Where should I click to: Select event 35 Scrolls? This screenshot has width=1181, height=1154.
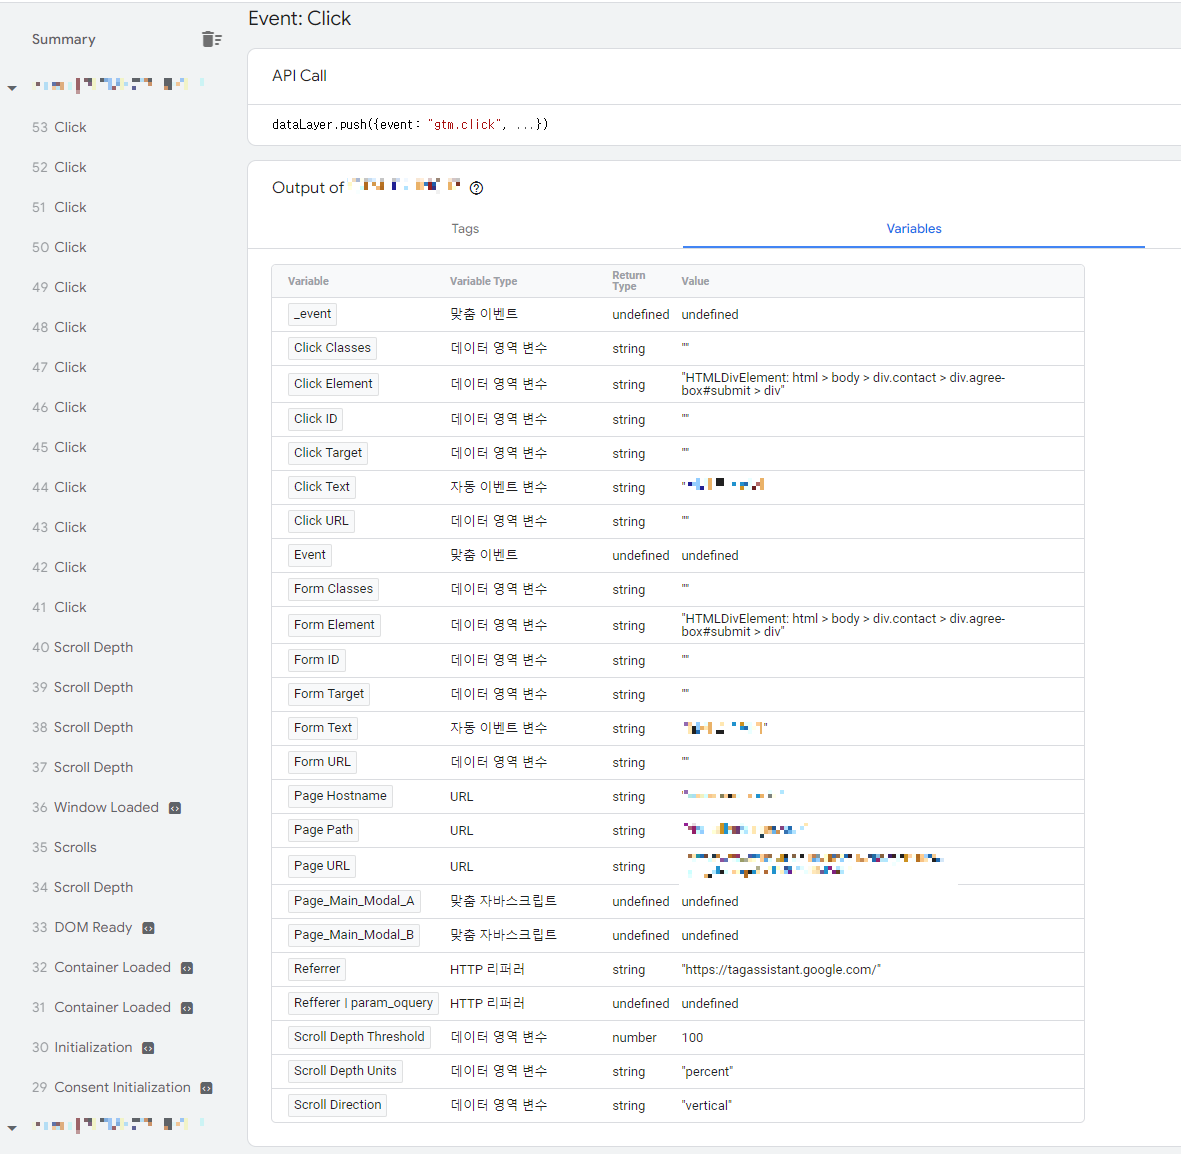click(64, 847)
